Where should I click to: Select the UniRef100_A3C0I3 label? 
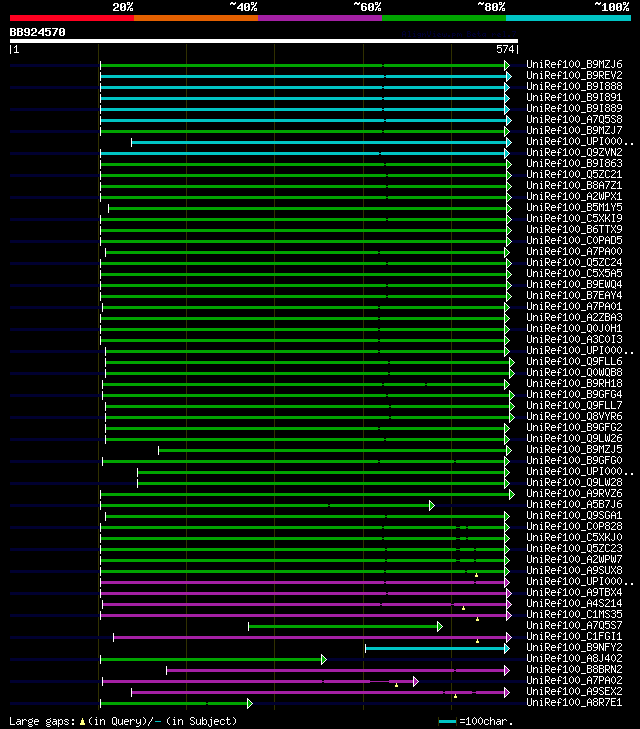click(x=574, y=339)
